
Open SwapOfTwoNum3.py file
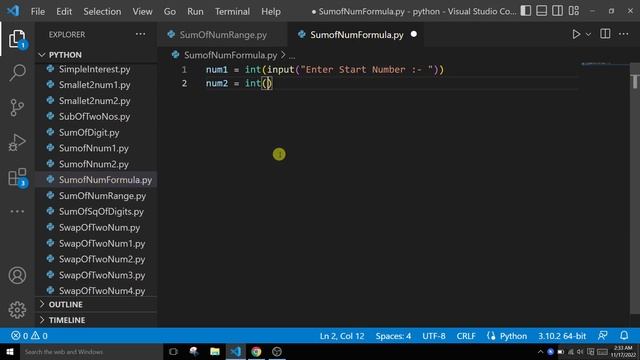click(102, 275)
